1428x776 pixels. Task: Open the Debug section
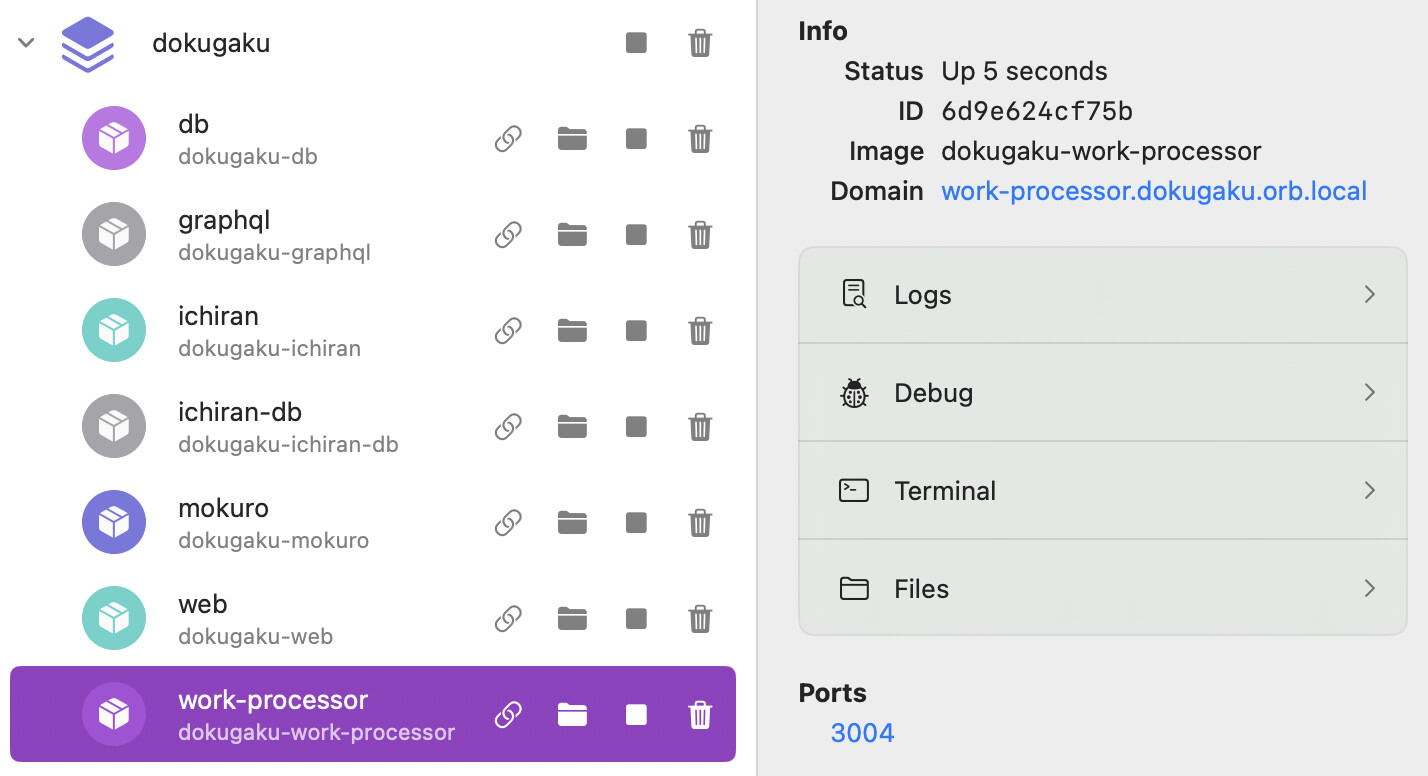click(x=1103, y=393)
